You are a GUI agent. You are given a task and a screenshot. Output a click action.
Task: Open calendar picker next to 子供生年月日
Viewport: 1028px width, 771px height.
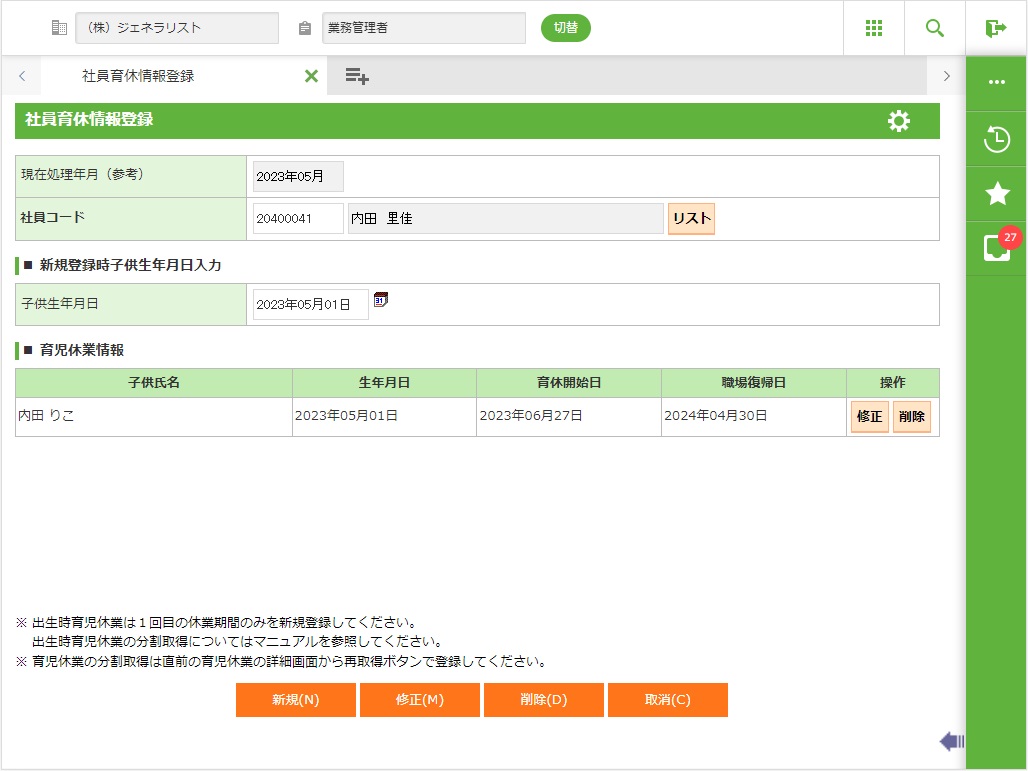tap(381, 300)
